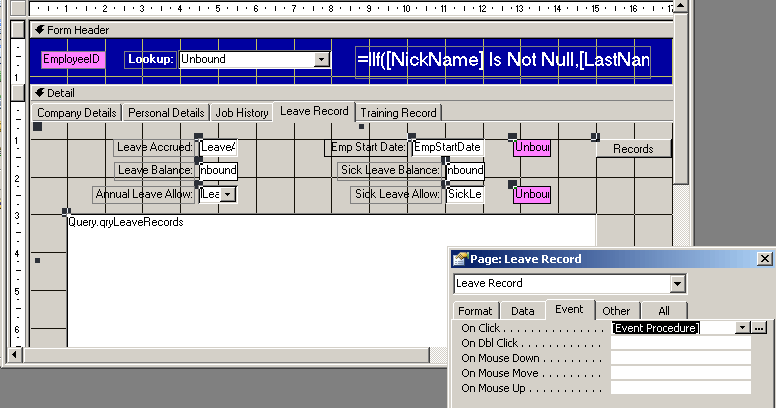Click the Records button
776x408 pixels.
pos(633,149)
